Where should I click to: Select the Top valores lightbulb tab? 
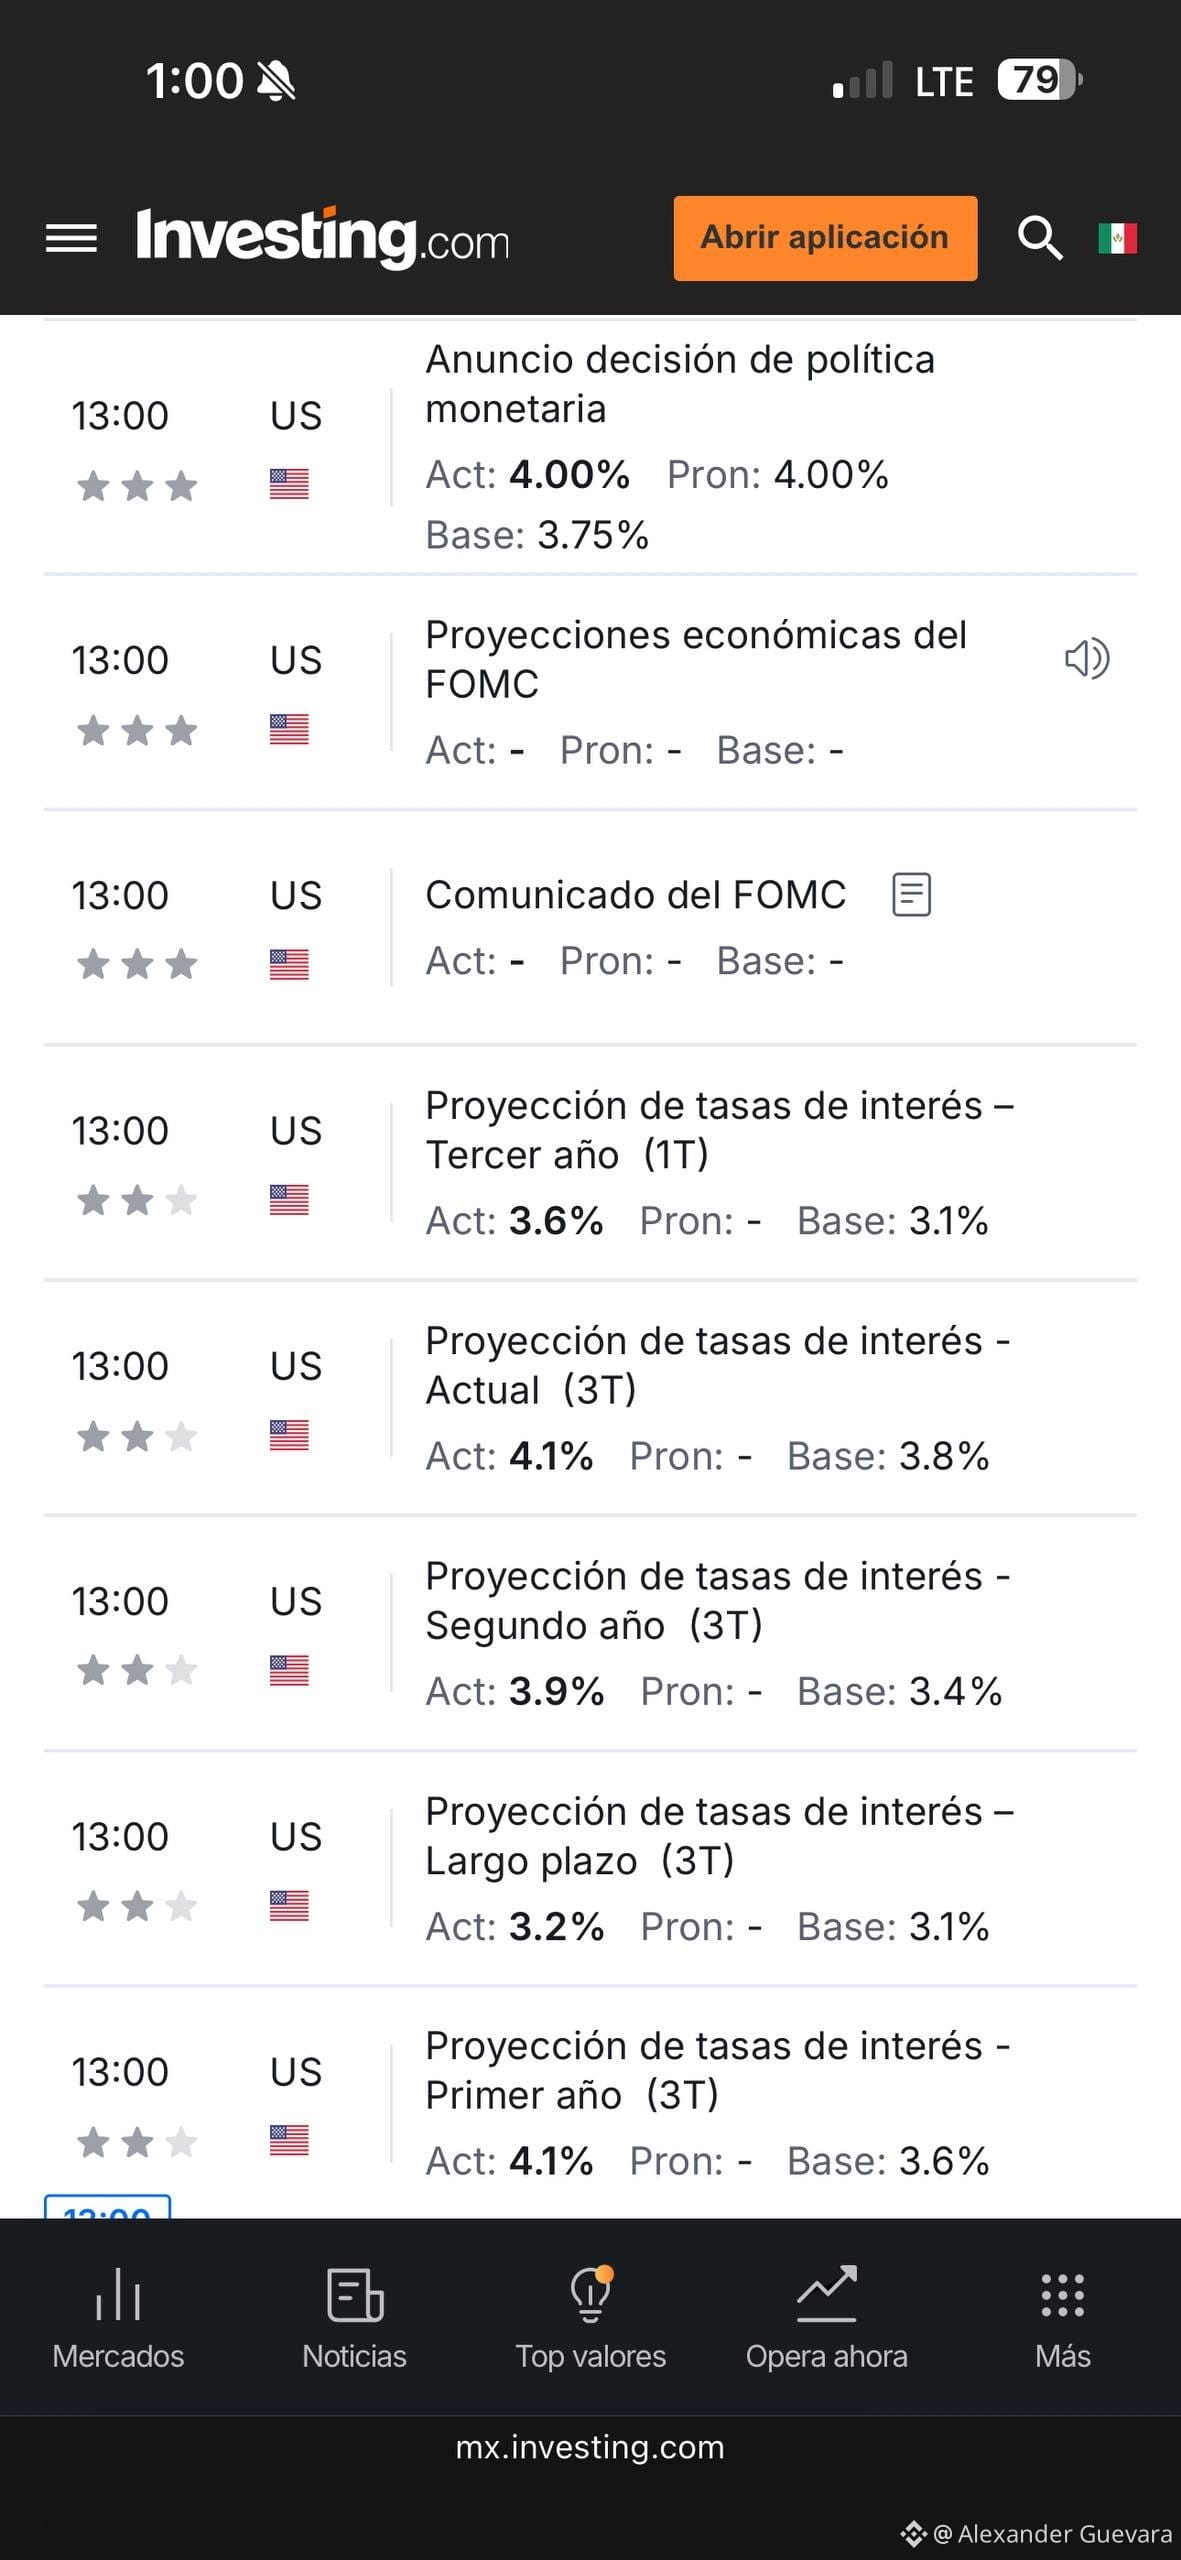coord(590,2318)
